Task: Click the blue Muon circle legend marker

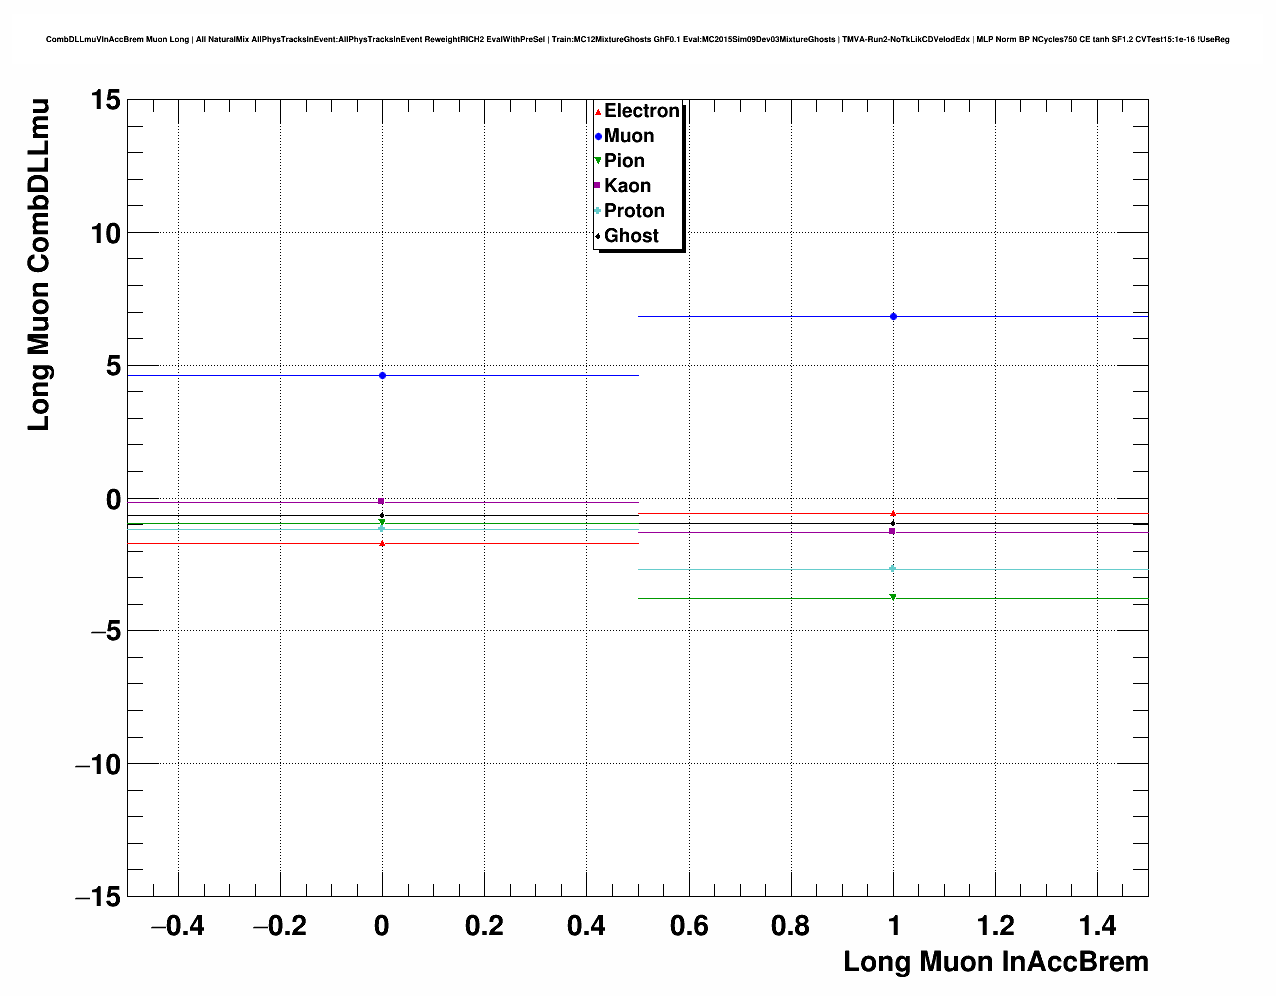Action: point(598,136)
